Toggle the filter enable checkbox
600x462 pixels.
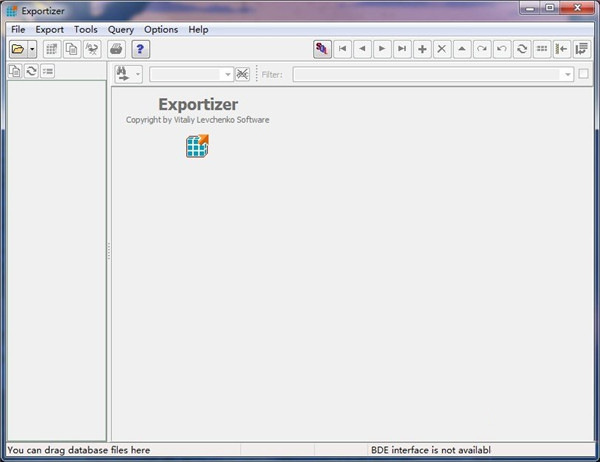click(583, 73)
